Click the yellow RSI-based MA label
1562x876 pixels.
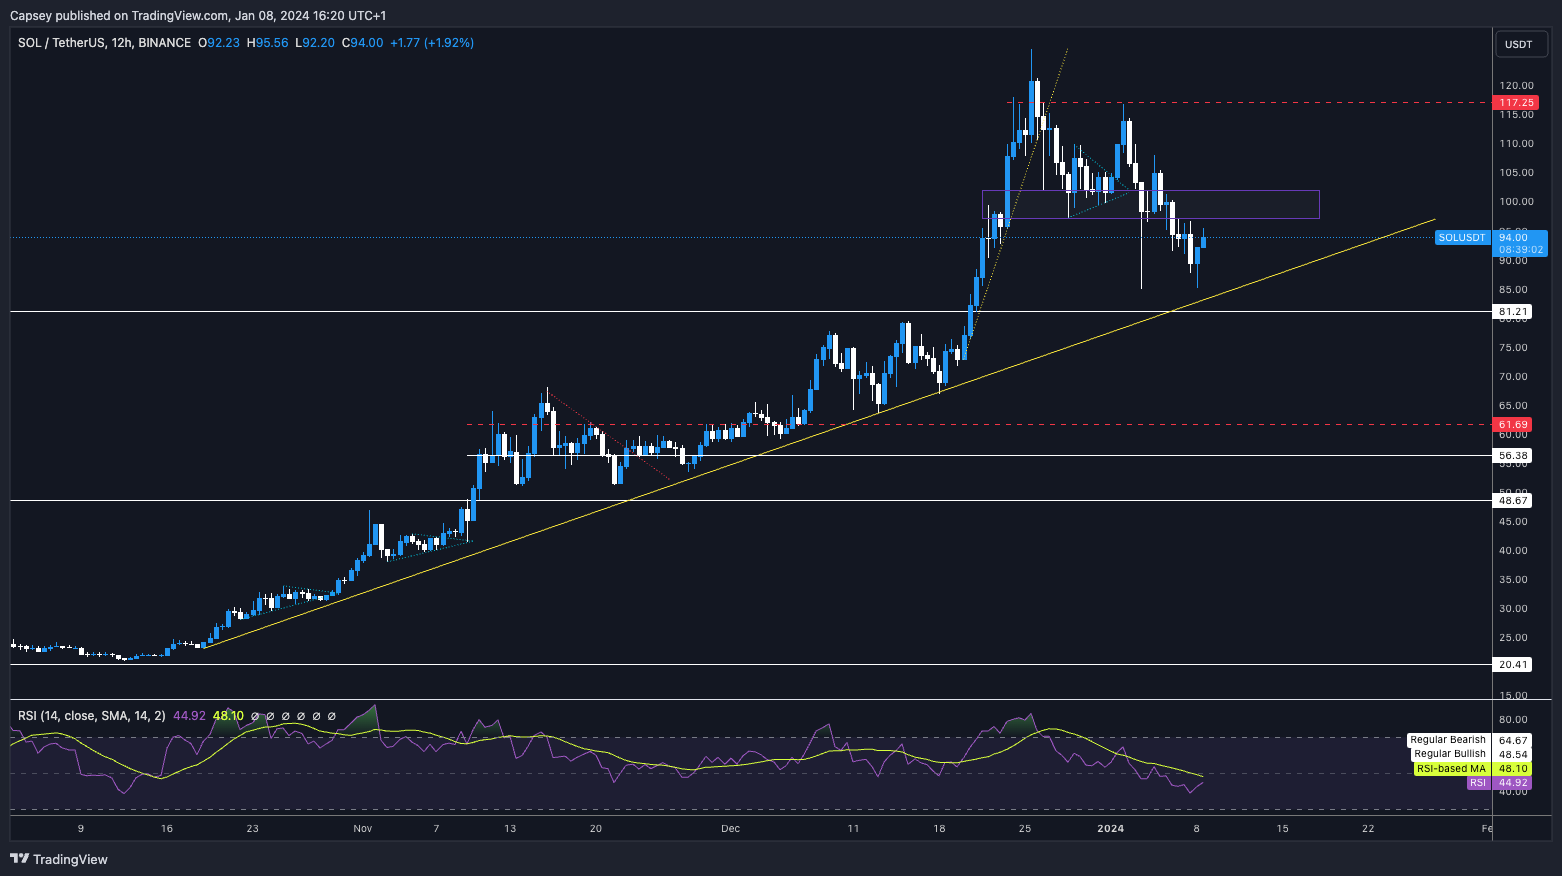(1451, 769)
